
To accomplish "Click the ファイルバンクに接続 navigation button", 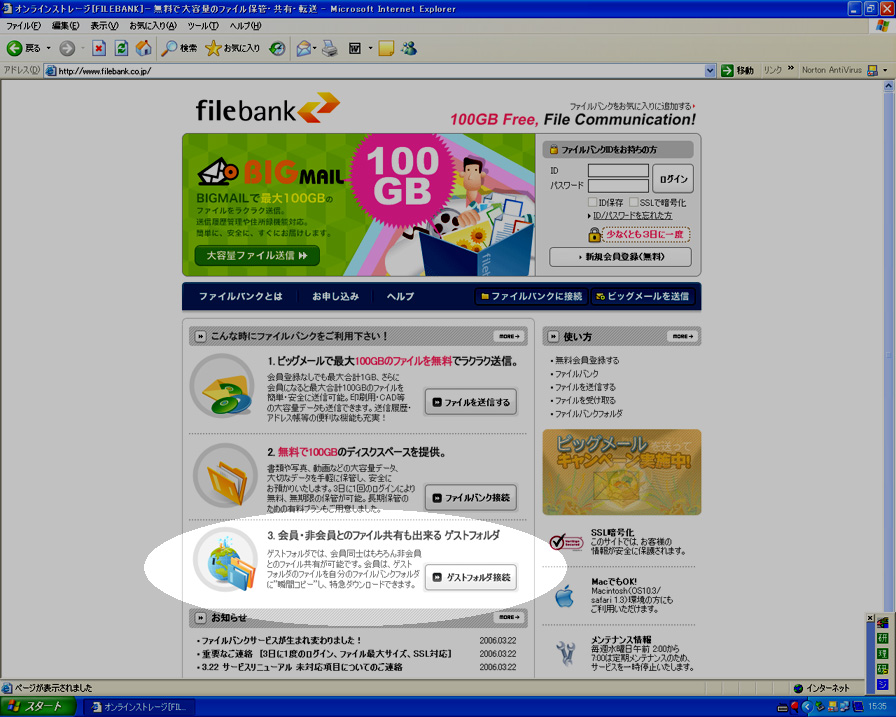I will click(531, 296).
